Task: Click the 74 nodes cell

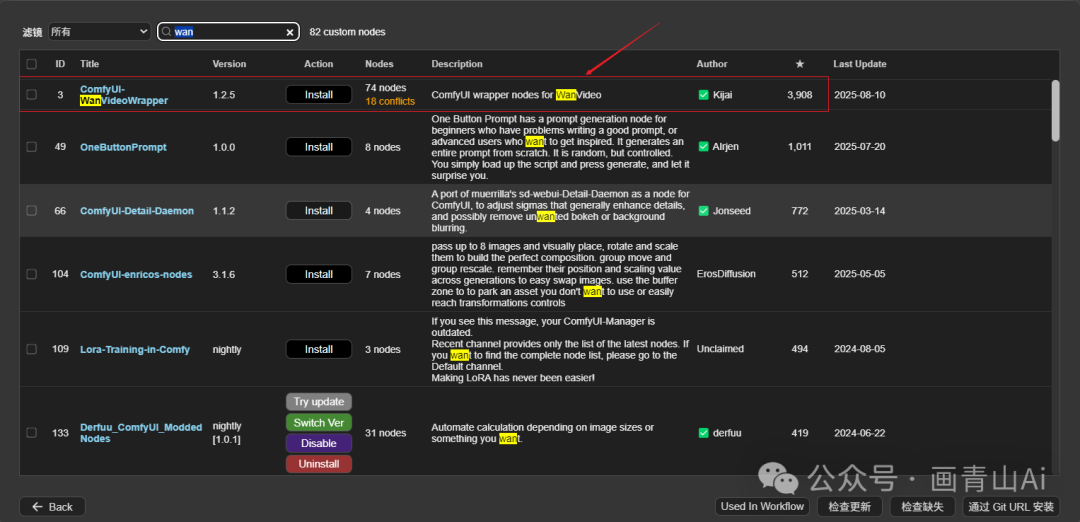Action: [386, 88]
